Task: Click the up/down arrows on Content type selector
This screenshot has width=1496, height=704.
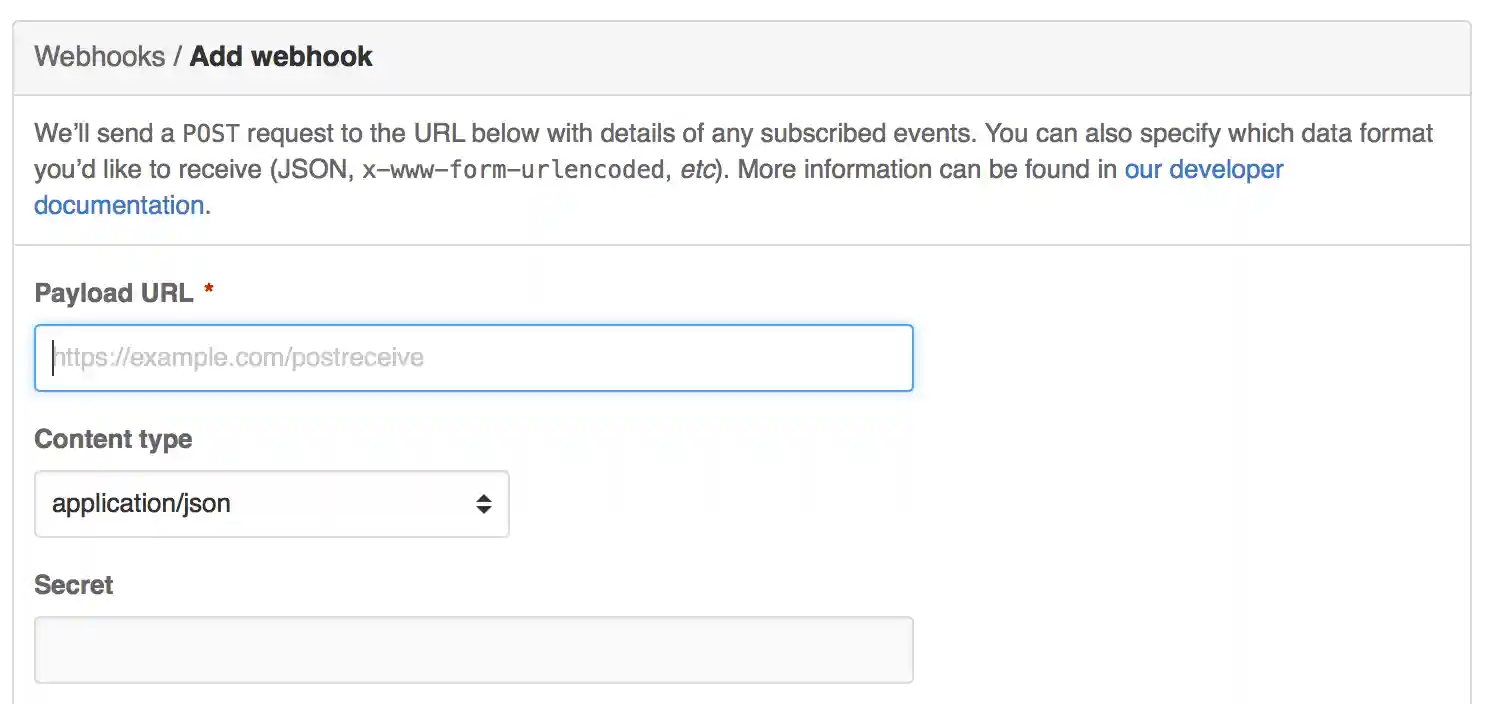Action: 484,504
